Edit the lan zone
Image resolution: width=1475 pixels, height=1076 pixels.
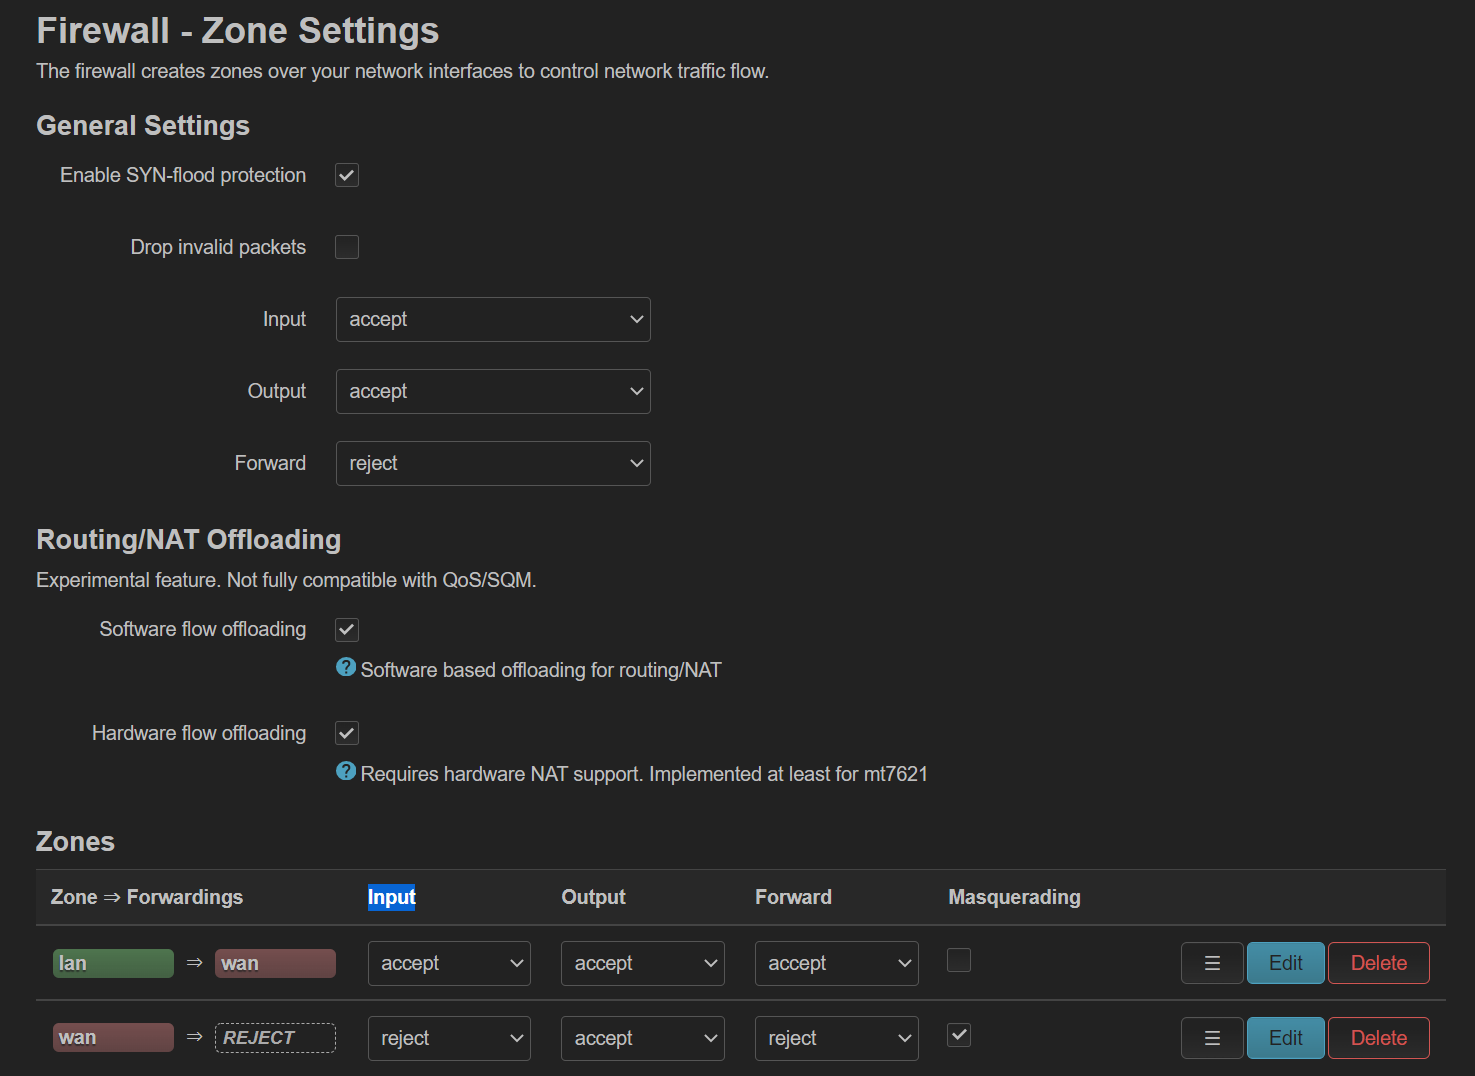(x=1285, y=963)
